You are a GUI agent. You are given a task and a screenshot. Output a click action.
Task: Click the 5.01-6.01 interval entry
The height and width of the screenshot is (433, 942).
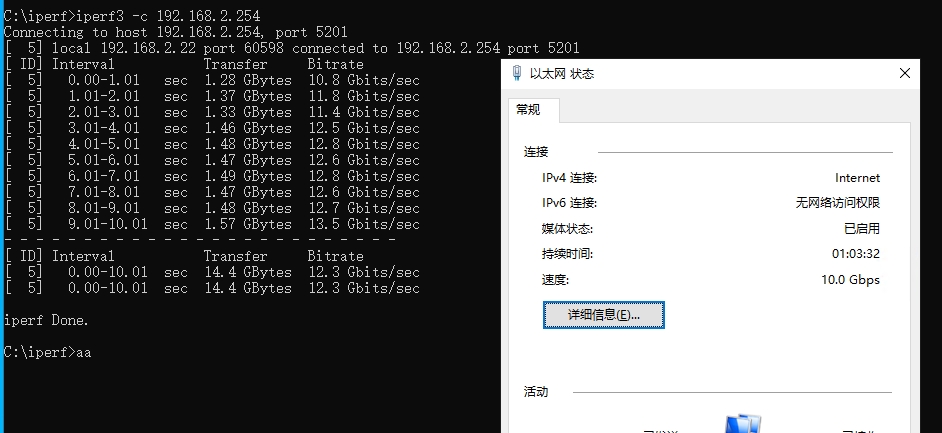click(104, 160)
